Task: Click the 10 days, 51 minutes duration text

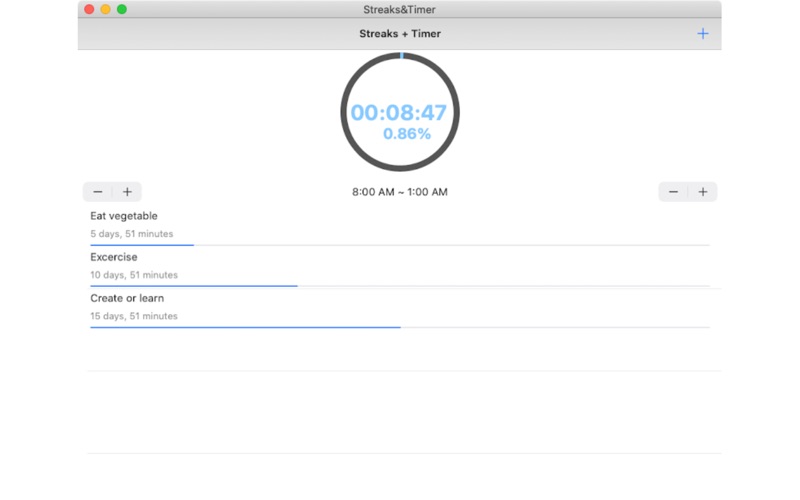Action: click(134, 275)
